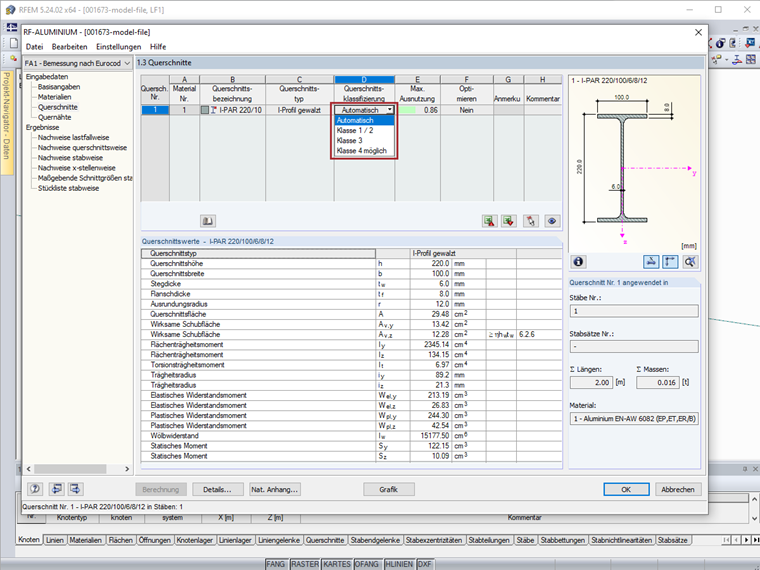
Task: Open Nachweise querschnittsweise results
Action: [82, 148]
